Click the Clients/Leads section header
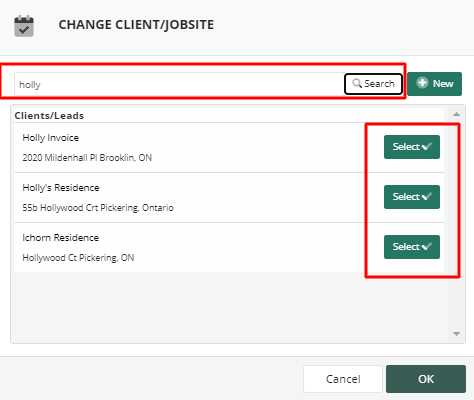Image resolution: width=474 pixels, height=400 pixels. [49, 116]
